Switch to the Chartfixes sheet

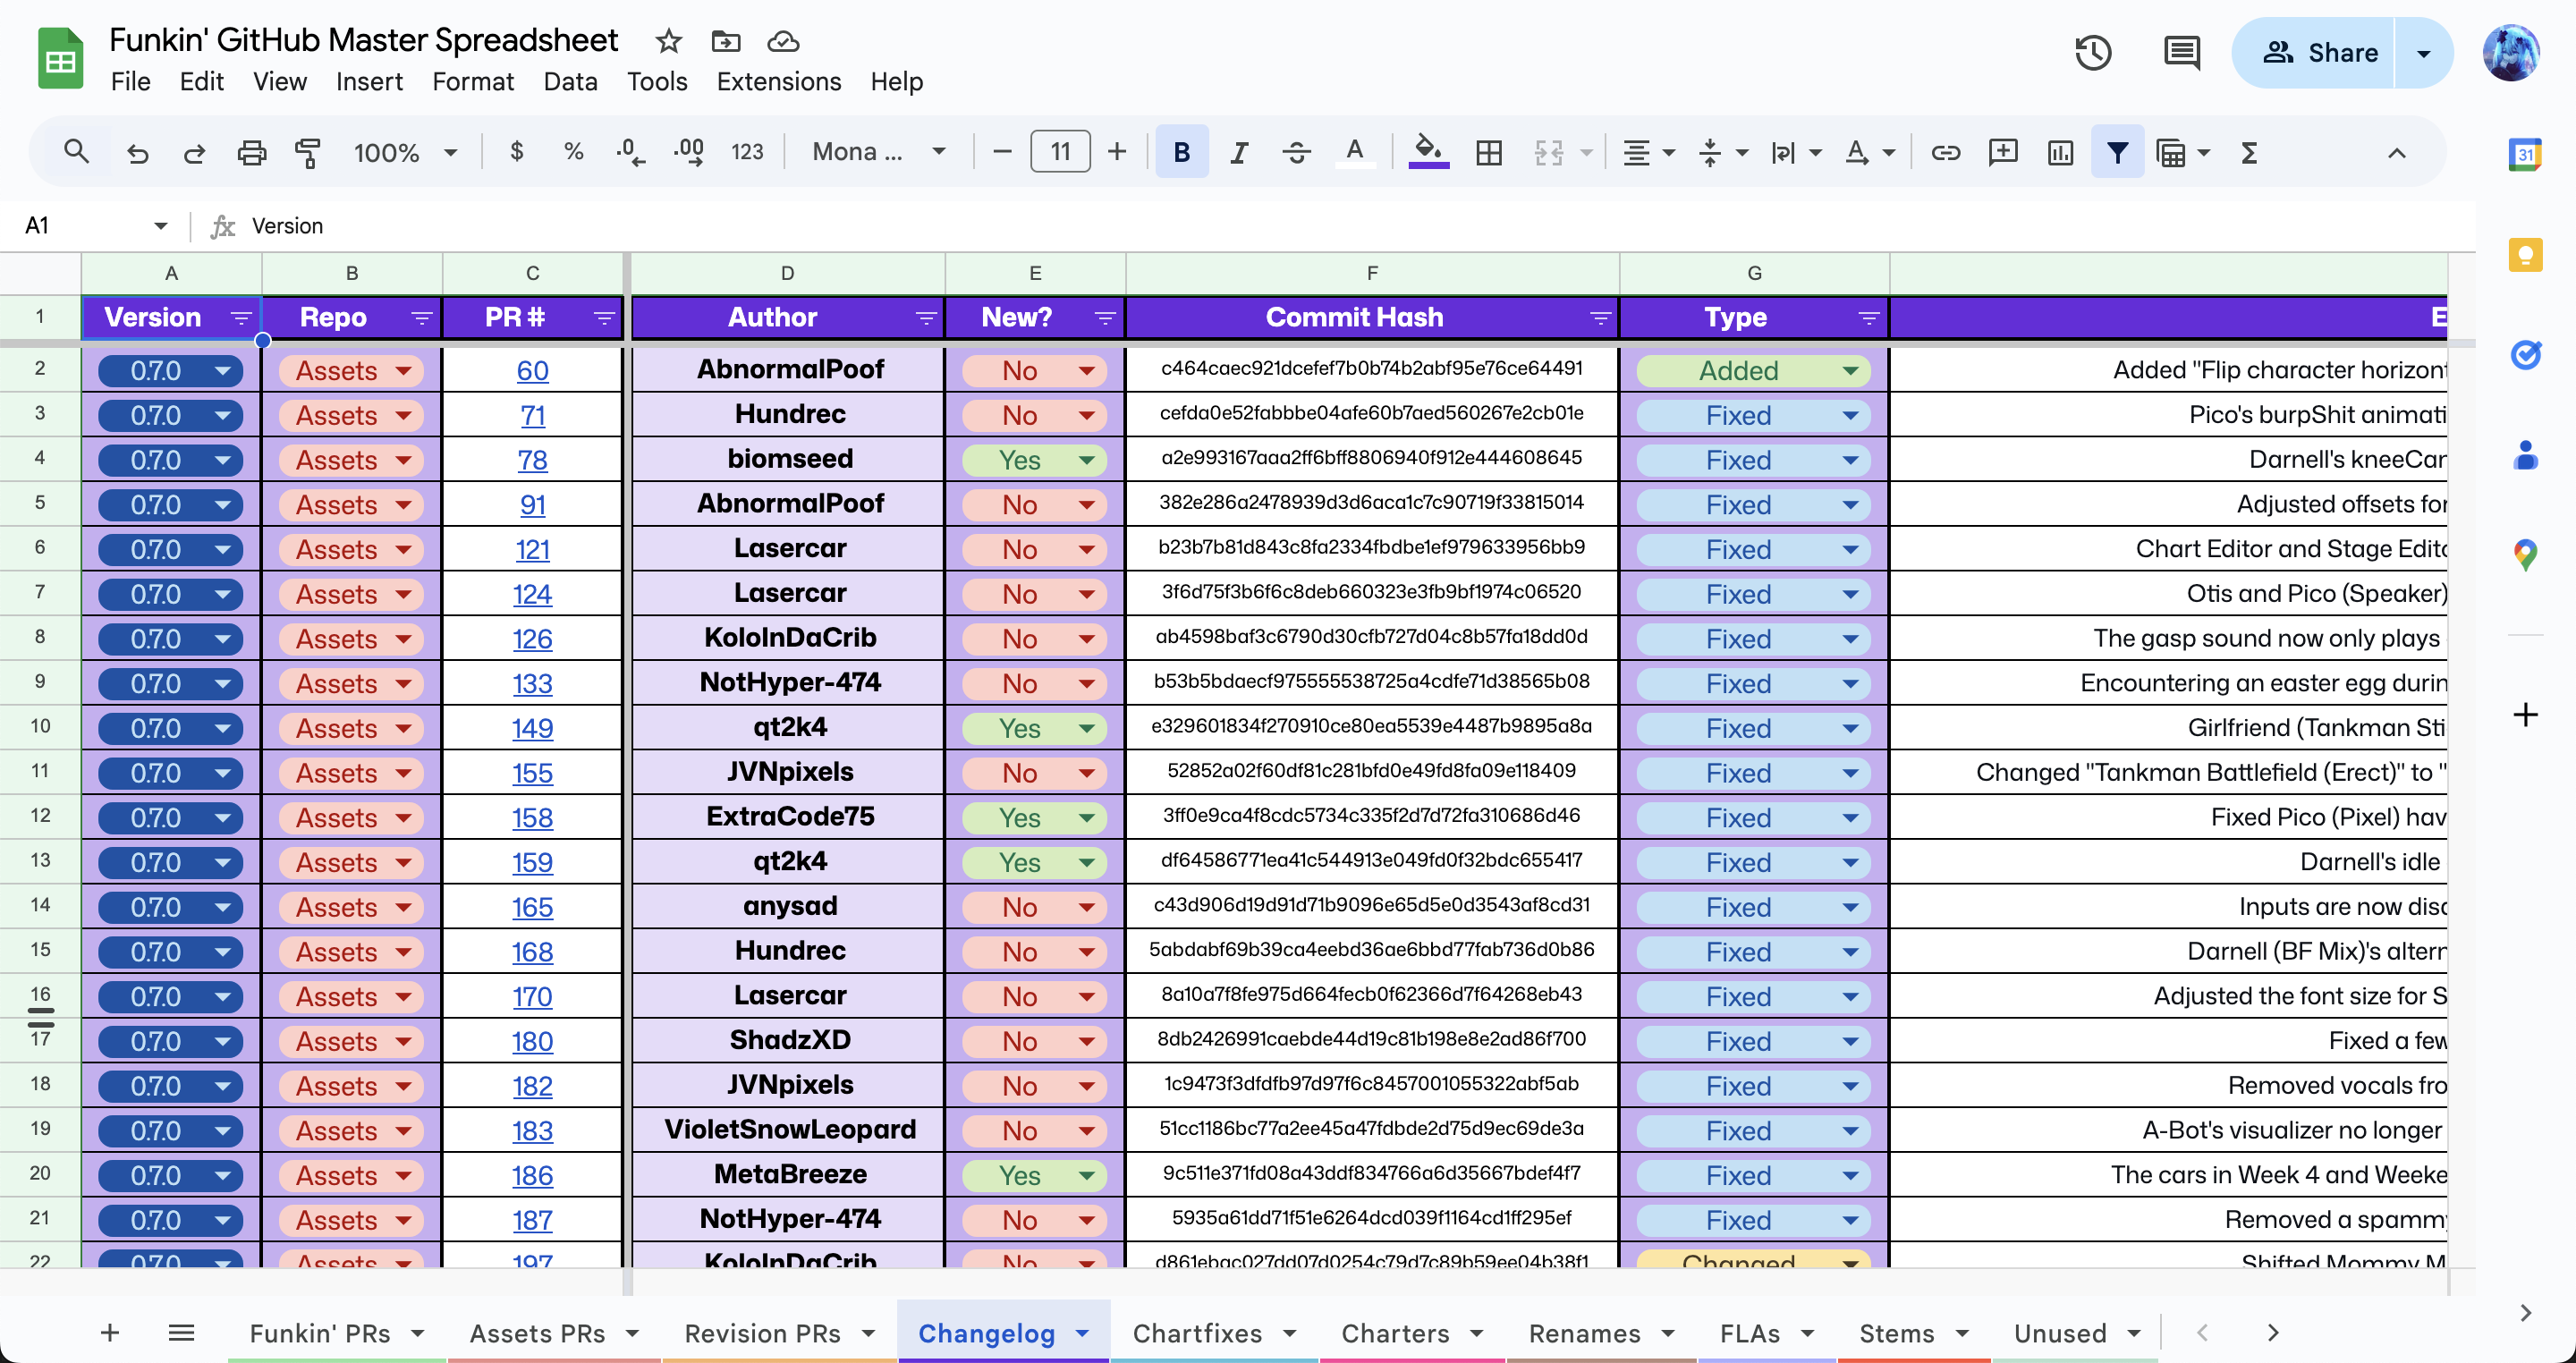tap(1197, 1333)
